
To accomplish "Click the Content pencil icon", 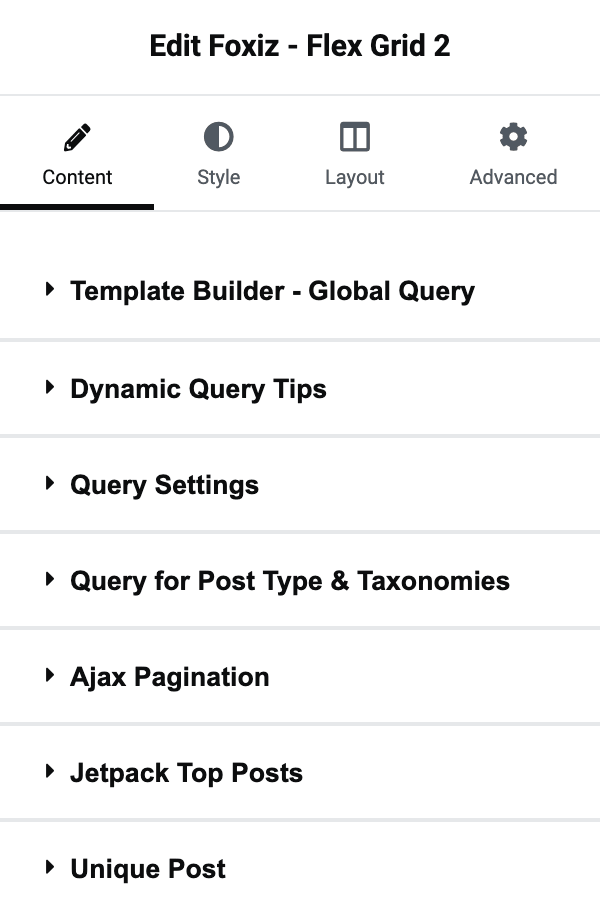I will (x=77, y=137).
